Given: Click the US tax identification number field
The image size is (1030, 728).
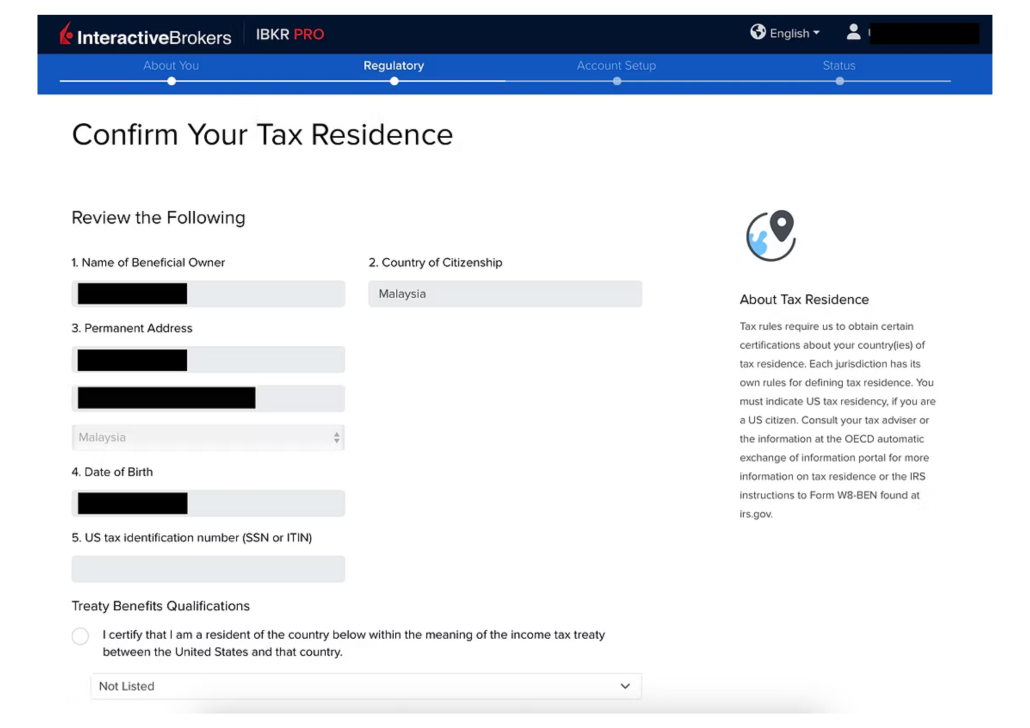Looking at the screenshot, I should pos(208,569).
